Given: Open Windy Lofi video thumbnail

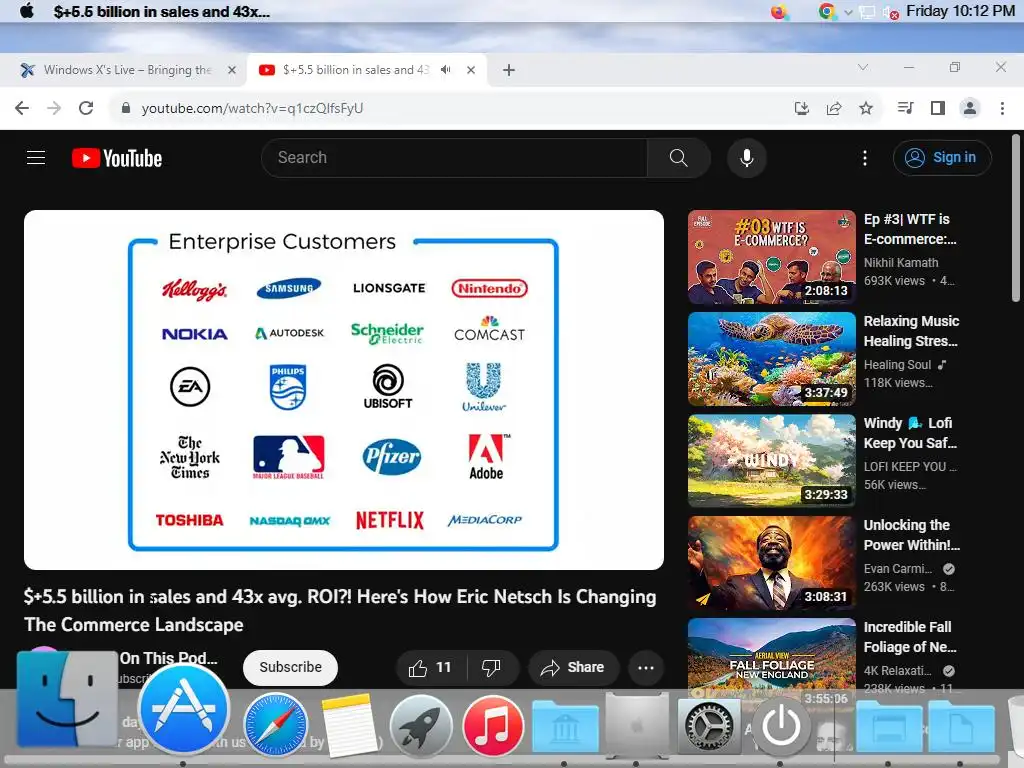Looking at the screenshot, I should click(772, 461).
